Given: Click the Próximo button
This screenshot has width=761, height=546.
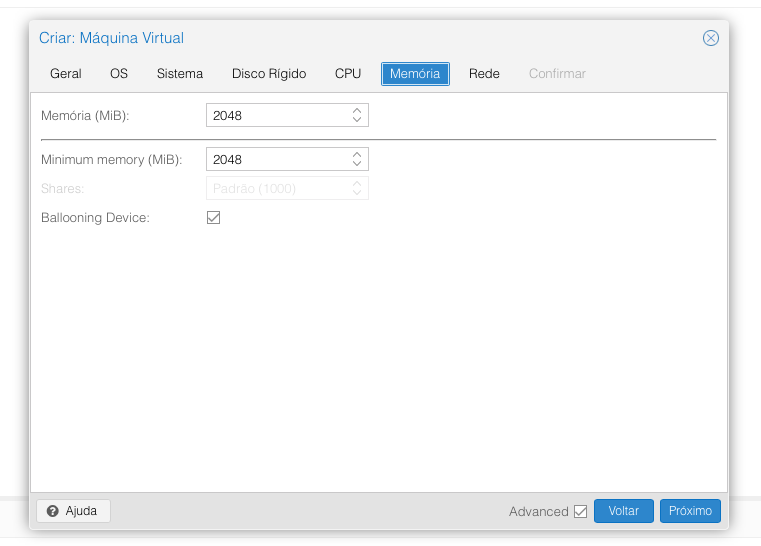Looking at the screenshot, I should coord(690,511).
